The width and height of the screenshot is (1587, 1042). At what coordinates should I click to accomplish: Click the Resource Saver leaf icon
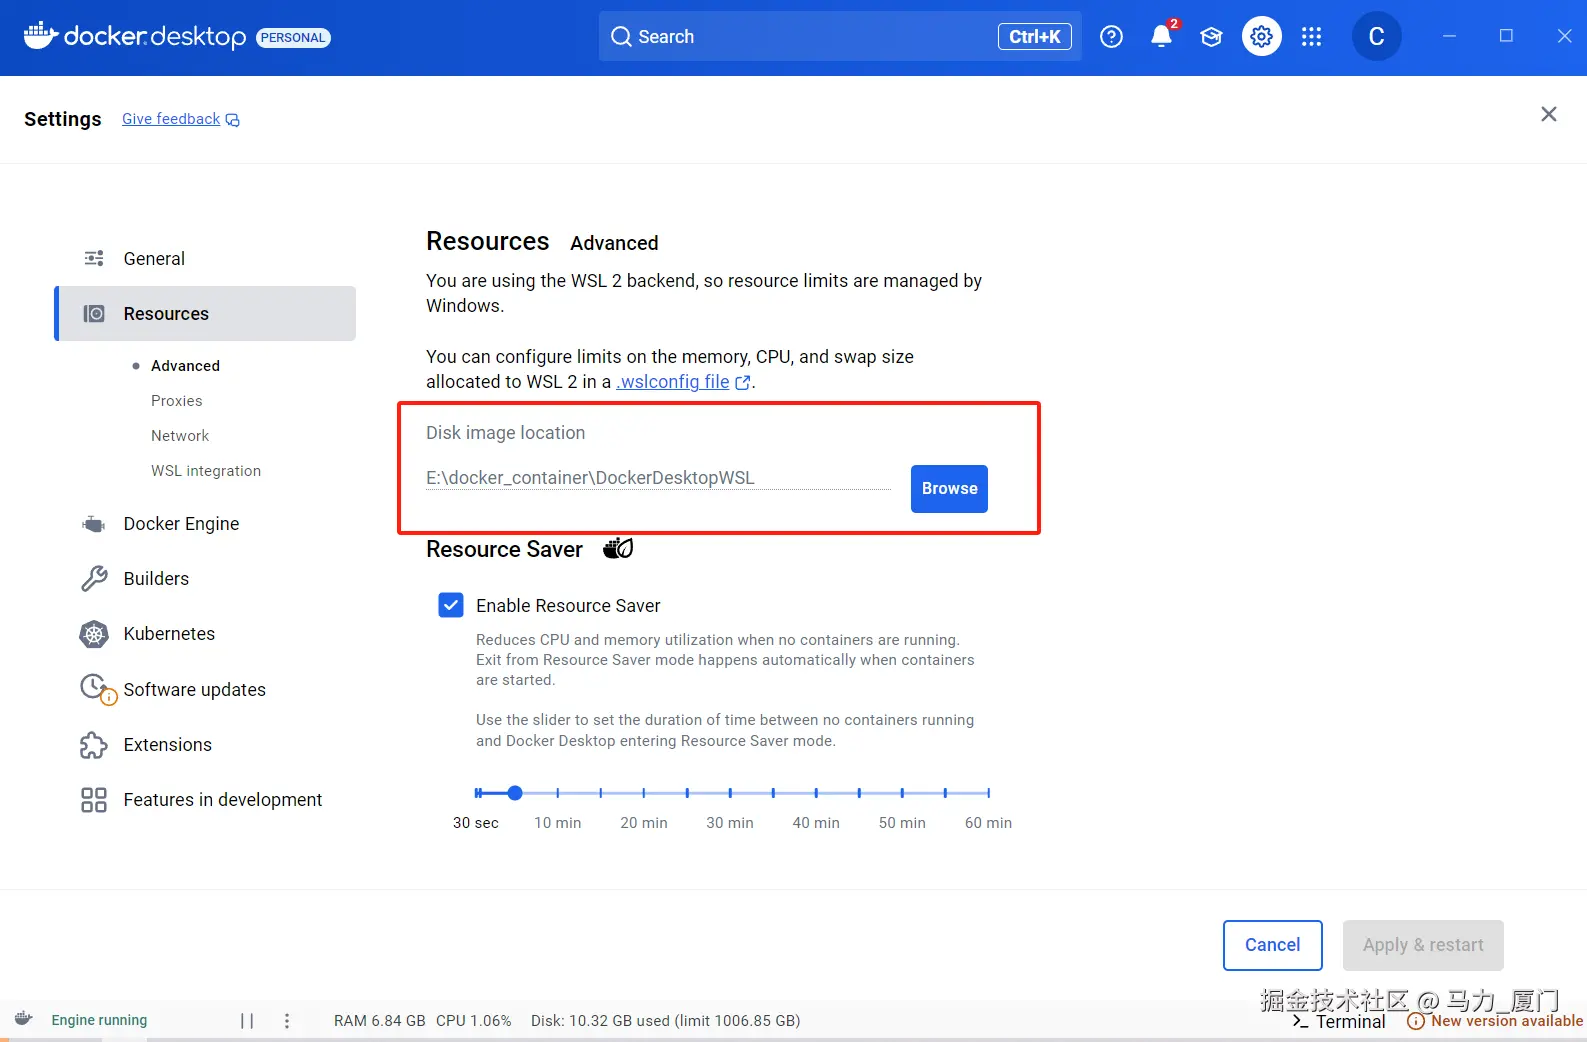click(618, 548)
